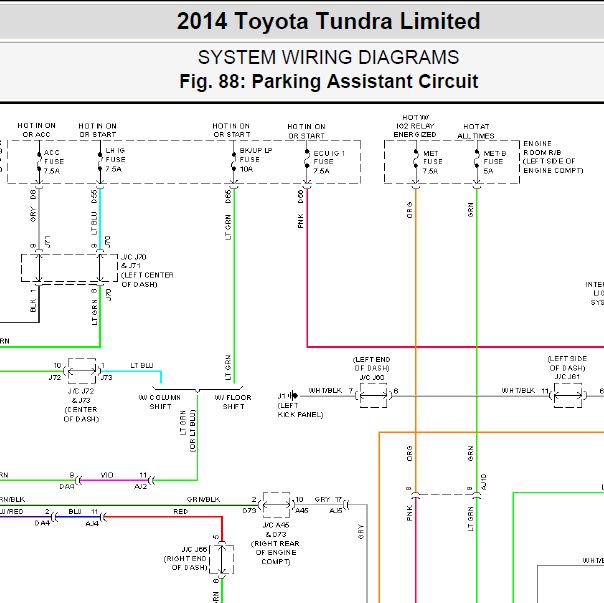The image size is (604, 603).
Task: Select 'J/C A45 & D73 (RIGHT REAR OF ENGINE COMPT)' label
Action: coord(275,543)
